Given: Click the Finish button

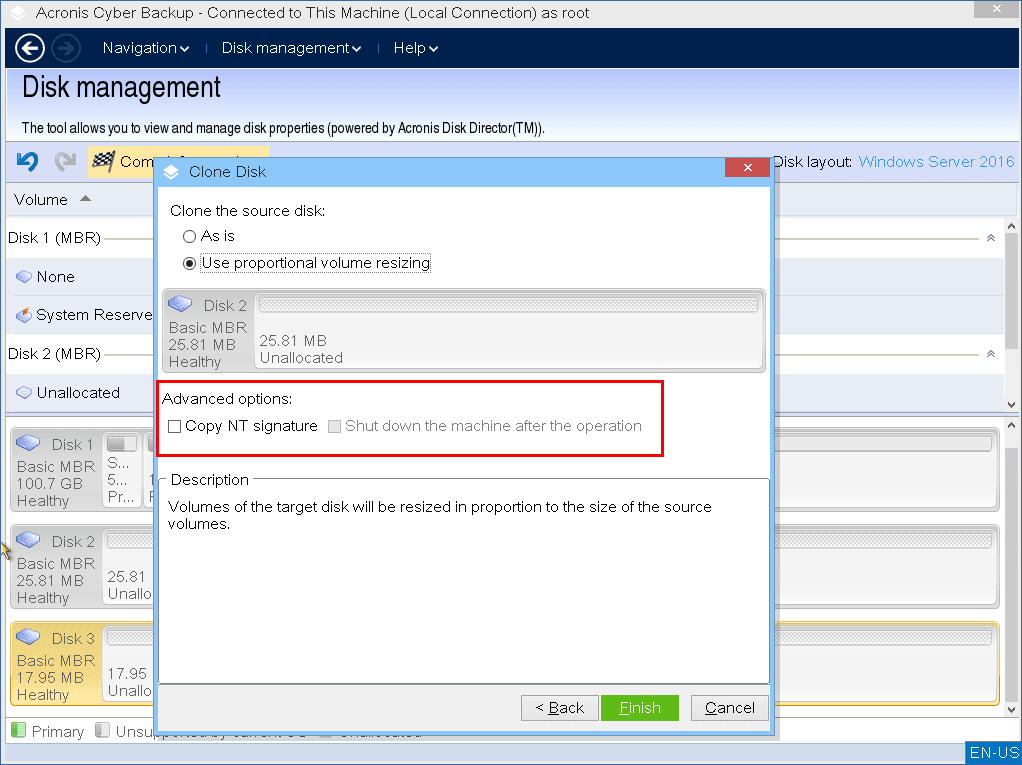Looking at the screenshot, I should tap(640, 708).
